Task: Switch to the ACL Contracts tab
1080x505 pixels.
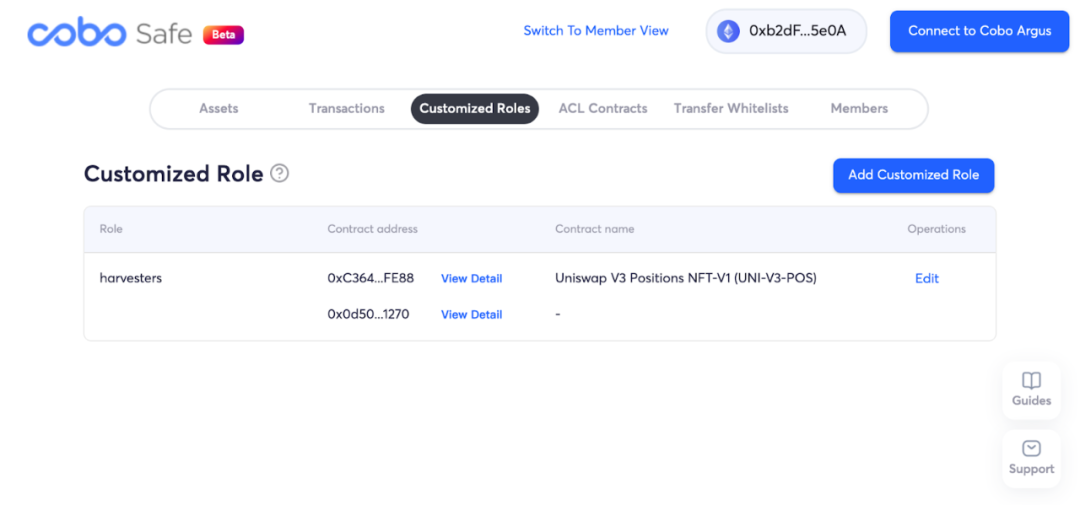Action: 603,109
